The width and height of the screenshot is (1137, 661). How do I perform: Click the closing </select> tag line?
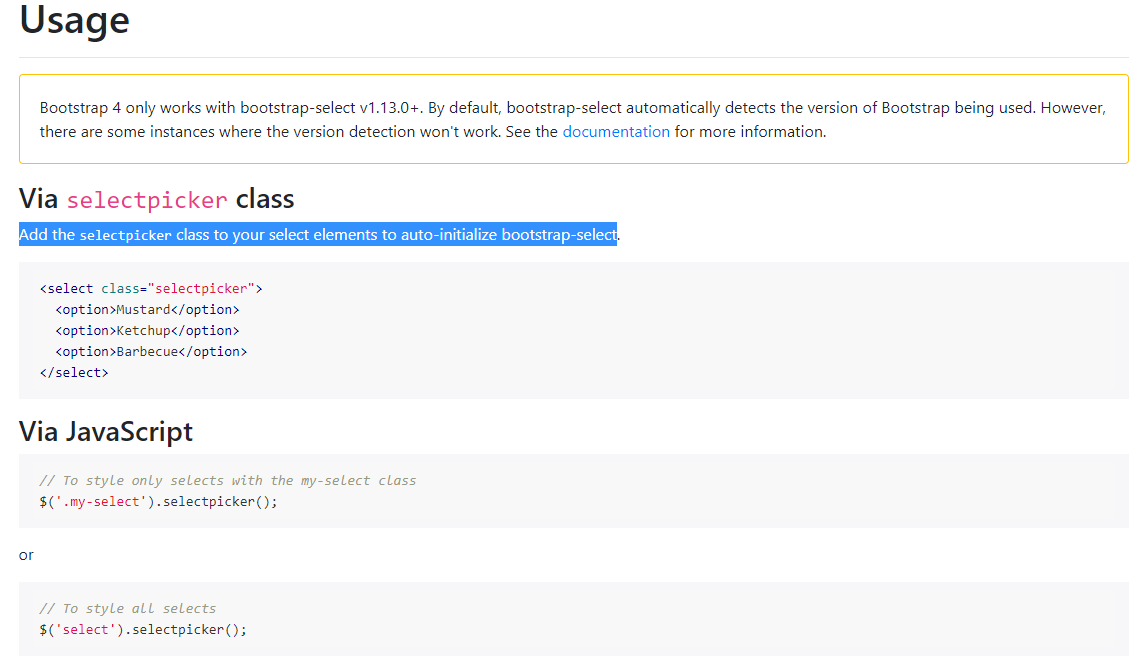(74, 373)
